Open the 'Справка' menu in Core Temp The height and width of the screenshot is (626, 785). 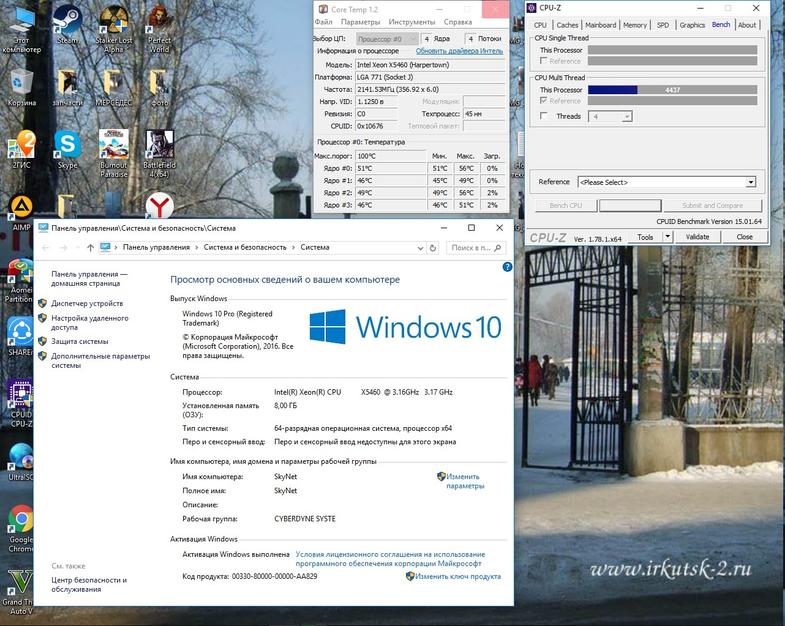tap(458, 22)
